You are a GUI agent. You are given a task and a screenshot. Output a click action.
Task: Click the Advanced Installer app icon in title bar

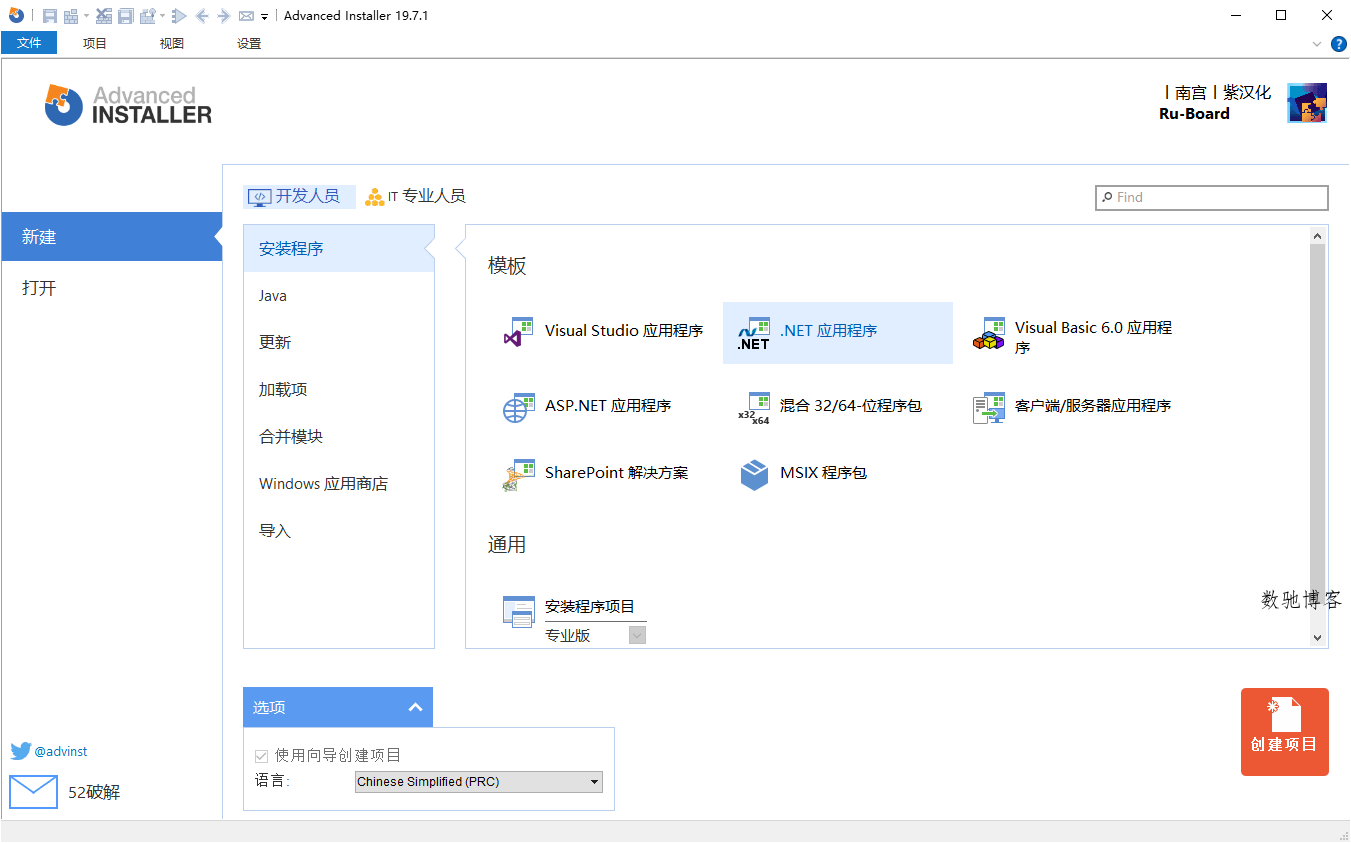click(16, 15)
